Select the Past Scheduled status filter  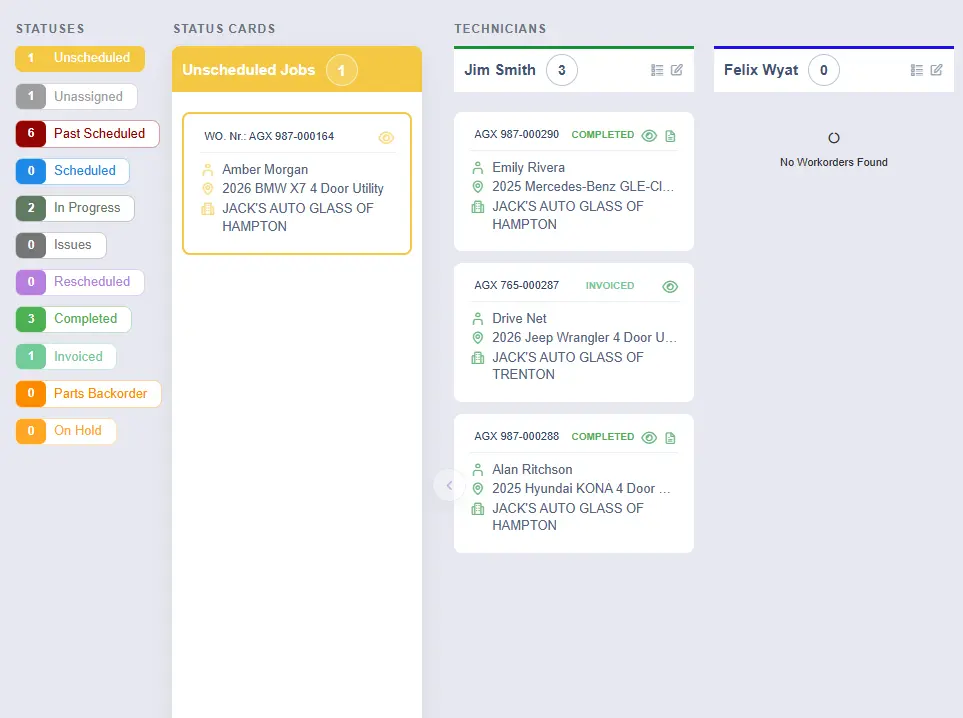click(x=87, y=134)
